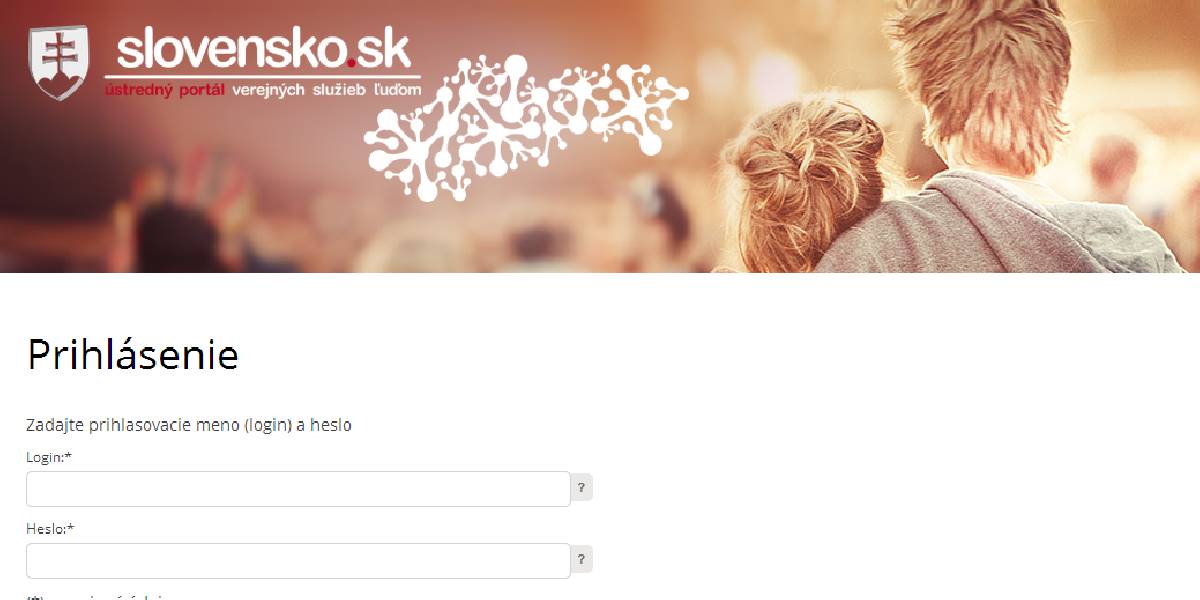Click the question mark beside Heslo field
The height and width of the screenshot is (600, 1200).
(x=582, y=560)
